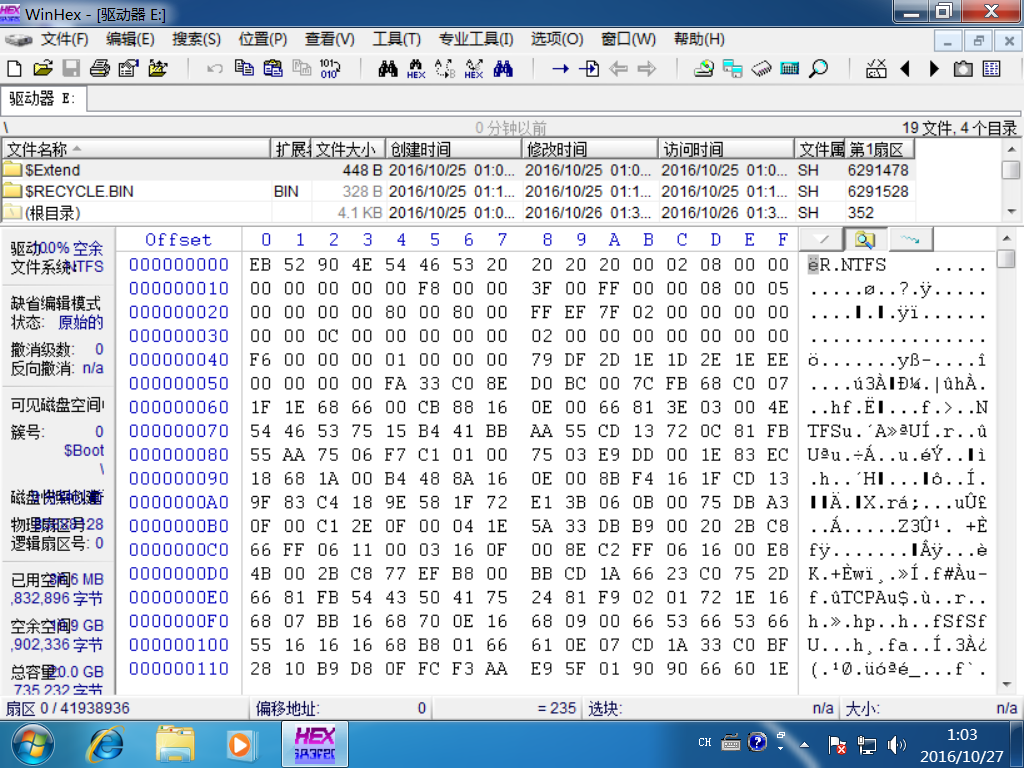
Task: Sort by 访问时间 column header
Action: click(x=726, y=150)
